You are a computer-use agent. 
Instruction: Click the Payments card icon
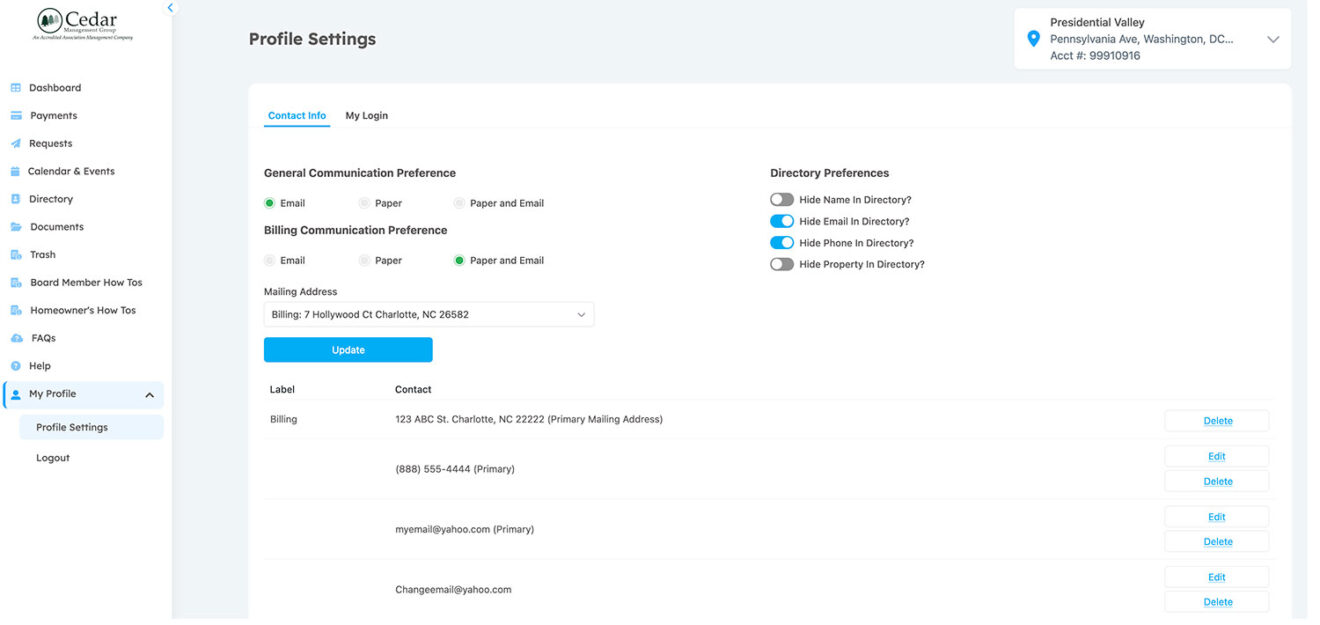(16, 116)
